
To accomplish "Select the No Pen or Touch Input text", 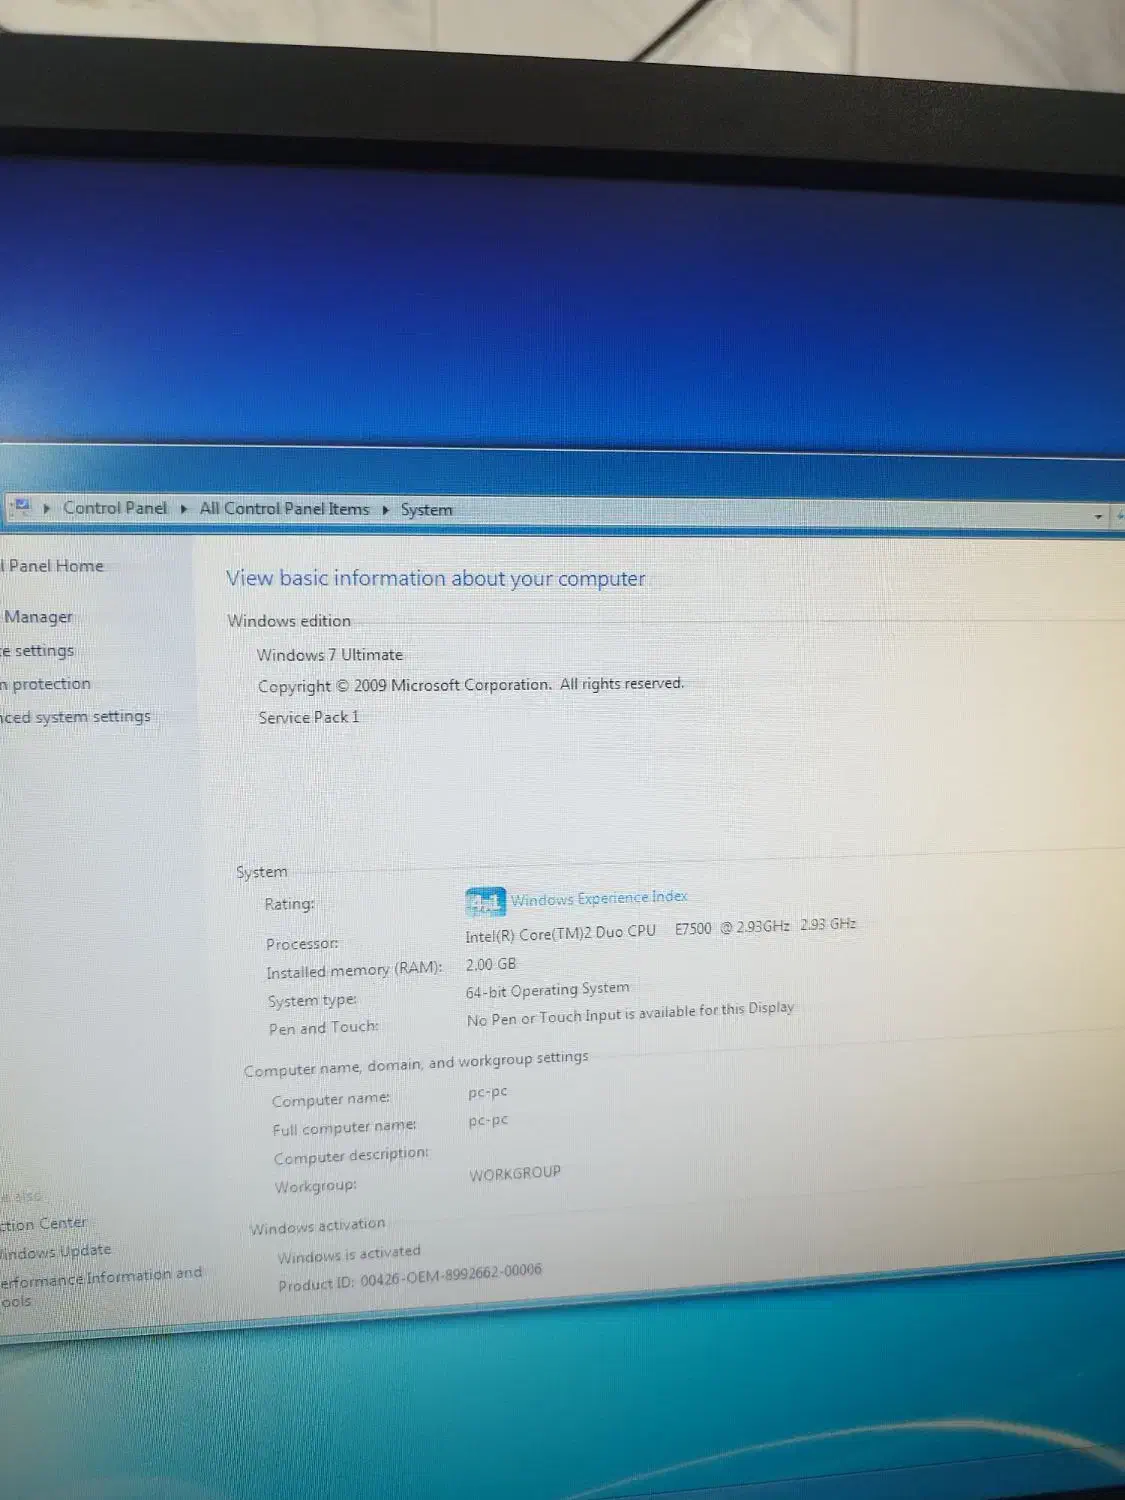I will tap(630, 1014).
